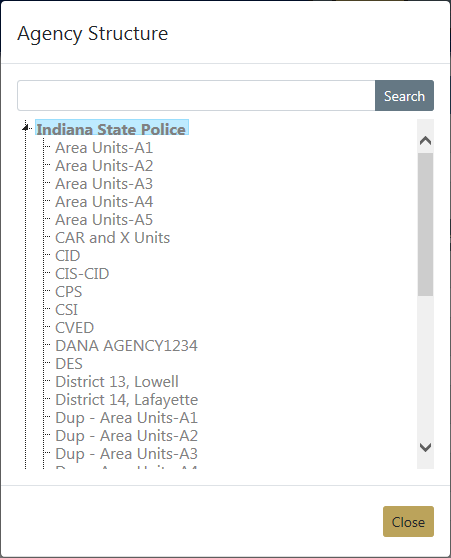Click the scroll up arrow
Viewport: 451px width, 558px height.
point(425,141)
